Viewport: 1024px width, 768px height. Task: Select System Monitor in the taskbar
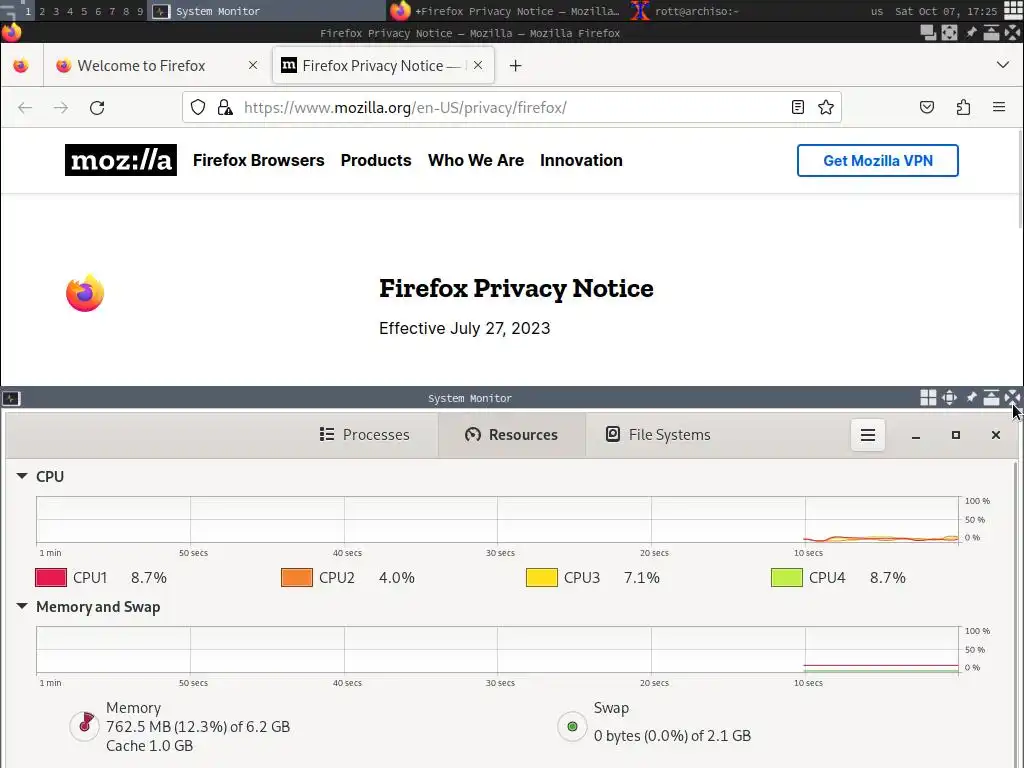click(x=266, y=11)
